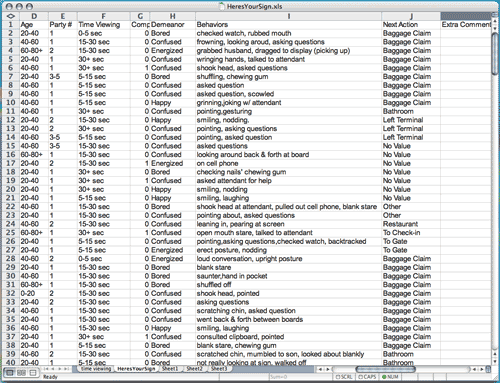
Task: Go to previous sheet tab navigation arrow
Action: point(53,369)
